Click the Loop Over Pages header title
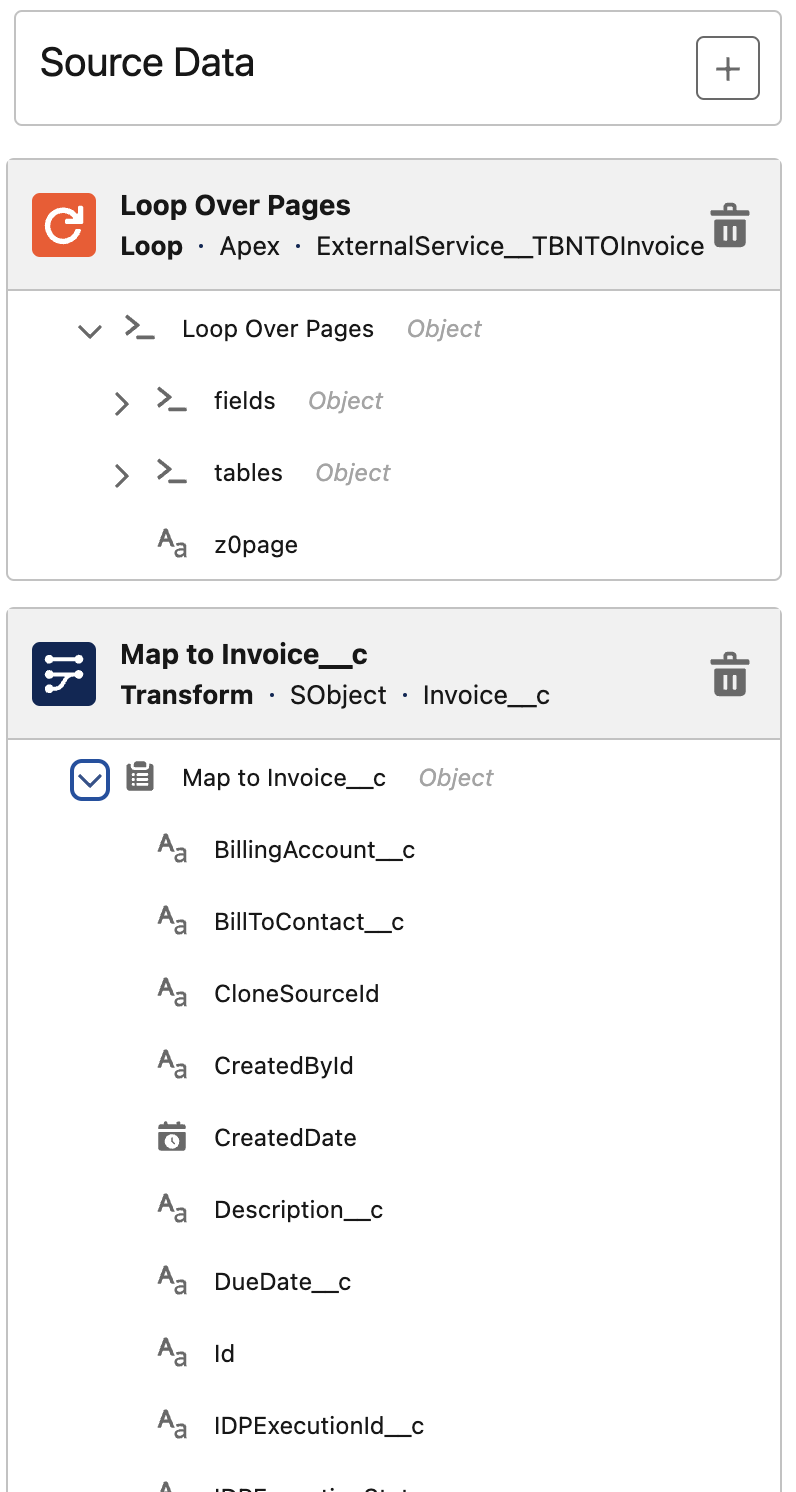Screen dimensions: 796x1492 (235, 205)
